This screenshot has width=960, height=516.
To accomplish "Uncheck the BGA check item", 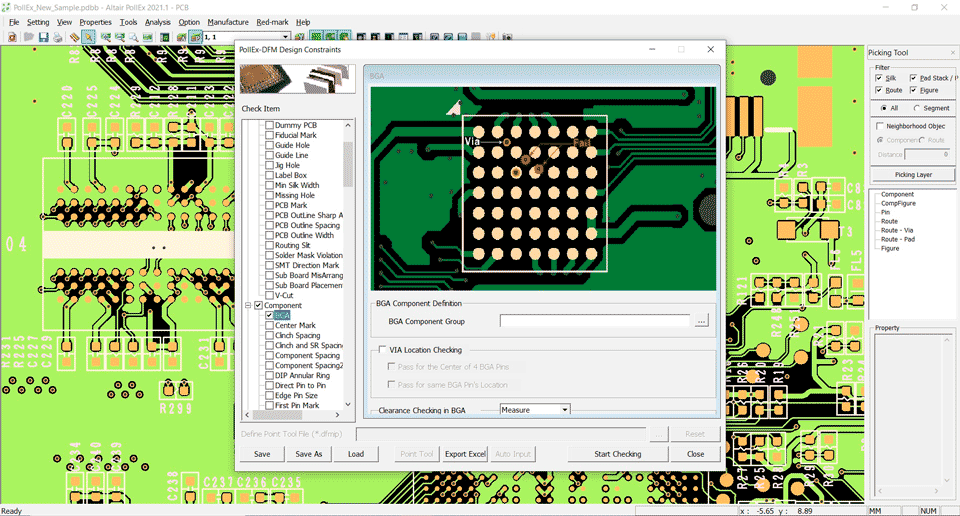I will coord(269,315).
